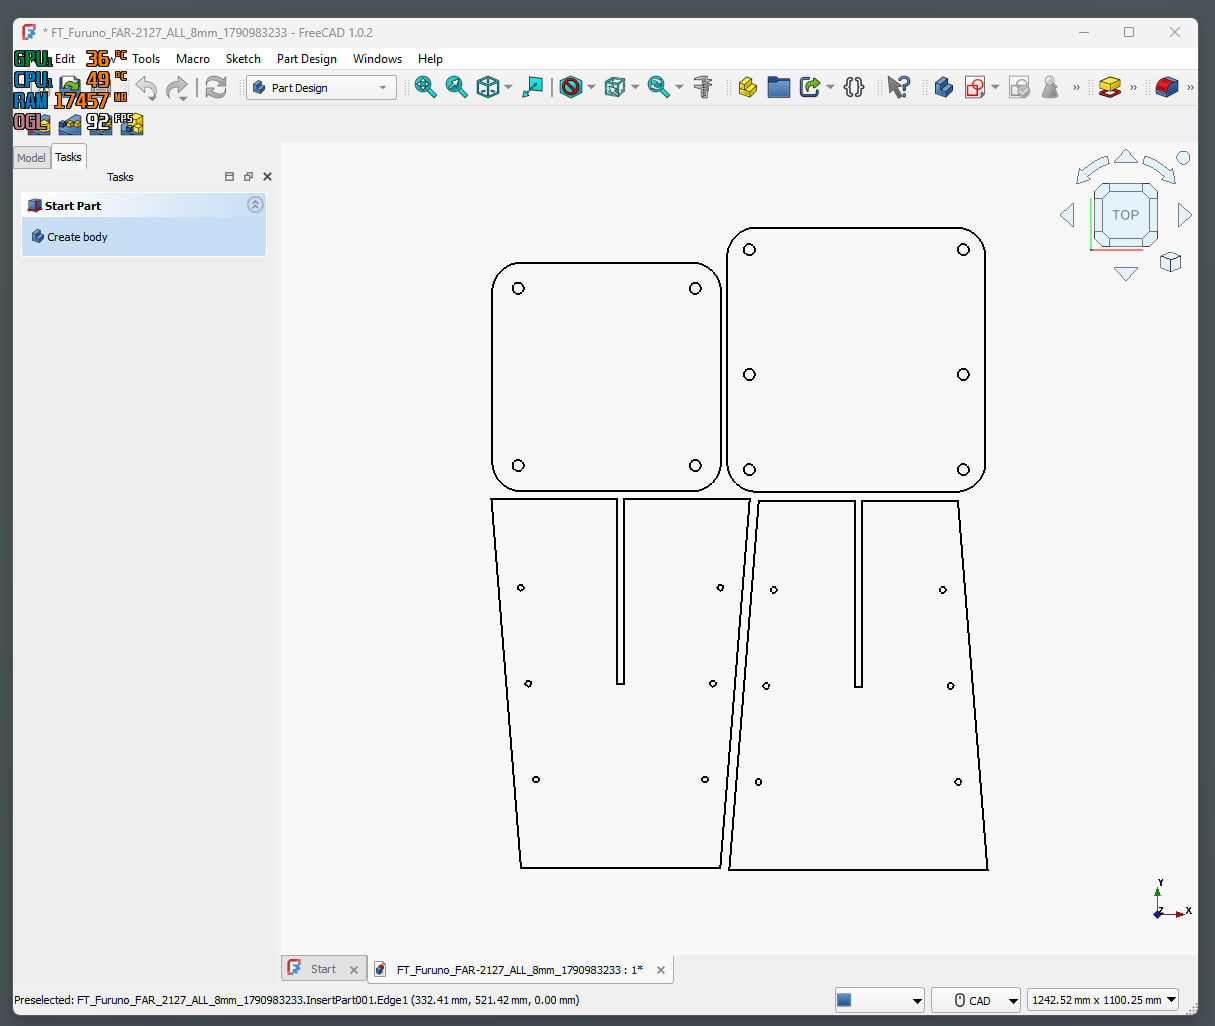
Task: Click the blue color indicator dropdown in status bar
Action: tap(880, 1000)
